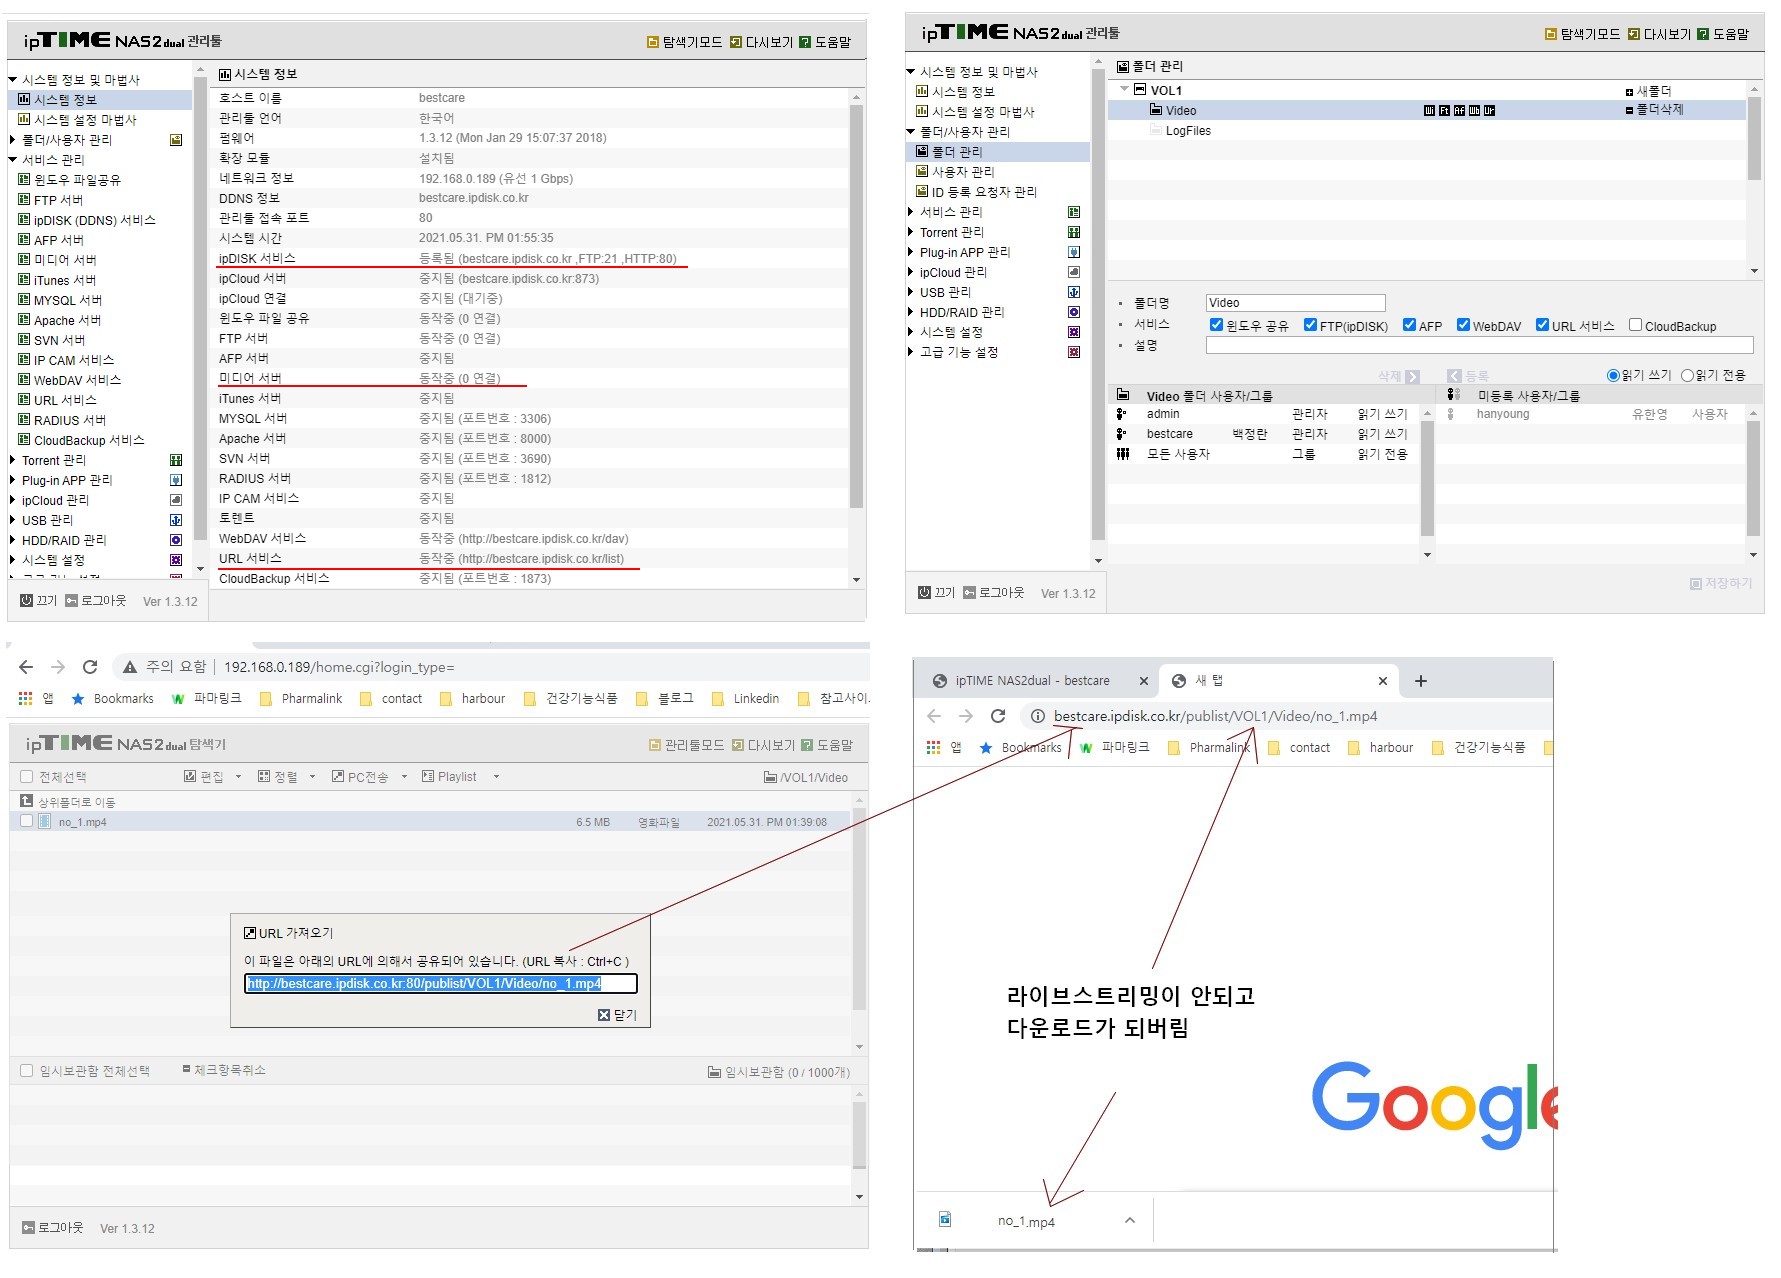Enable the CloudBackup checkbox
The image size is (1781, 1278).
pos(1635,325)
